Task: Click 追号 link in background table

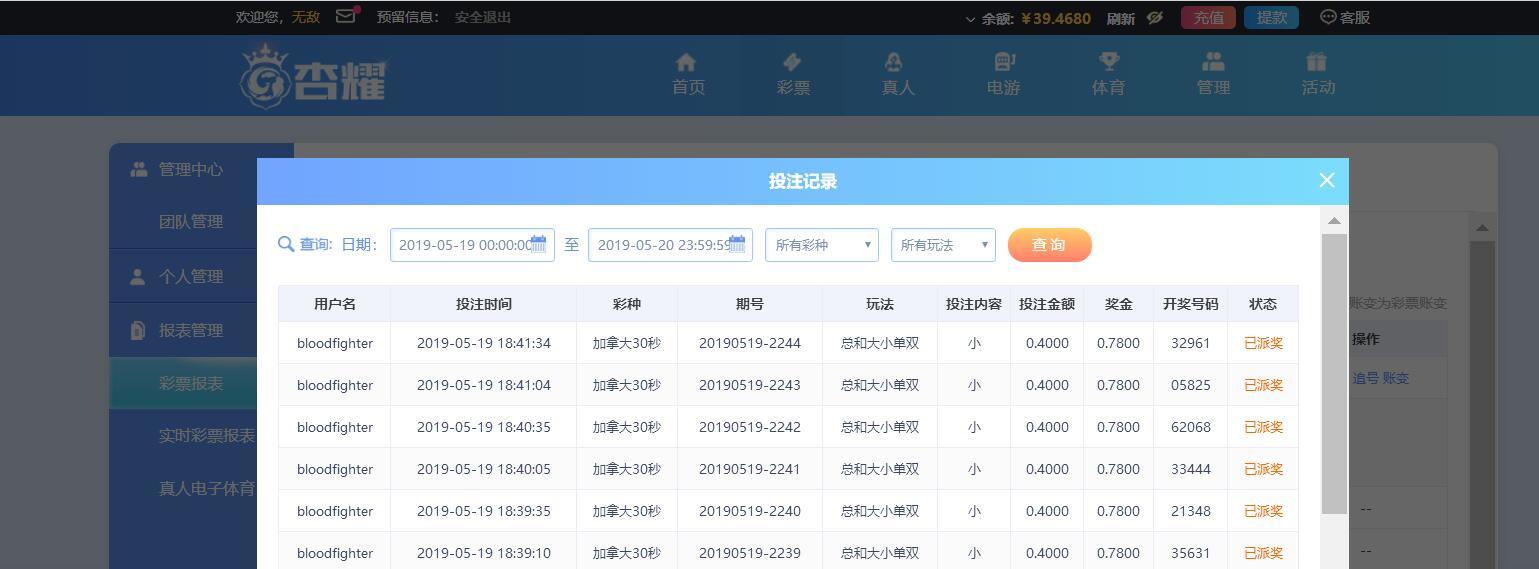Action: (x=1365, y=378)
